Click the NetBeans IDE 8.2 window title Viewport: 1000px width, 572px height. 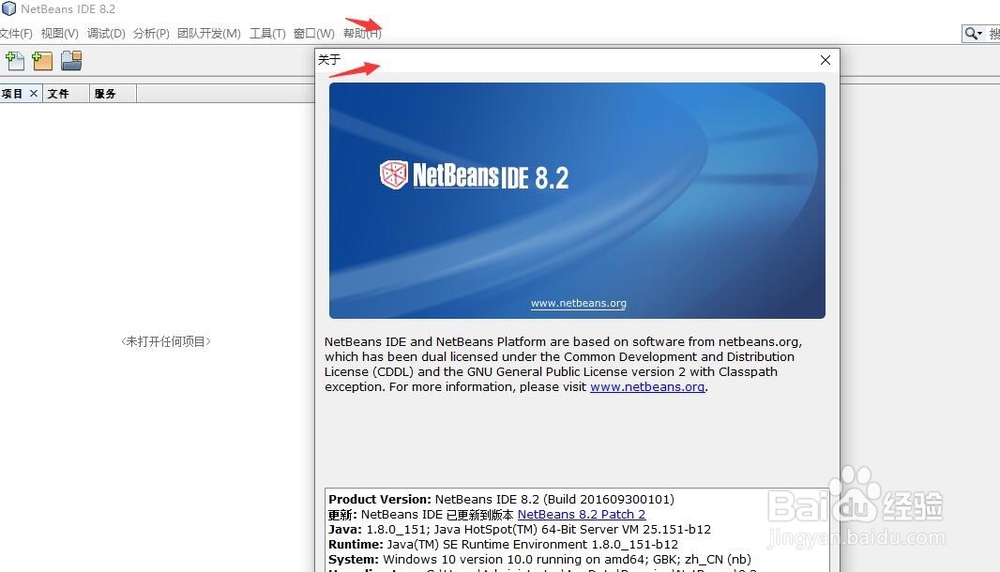pyautogui.click(x=68, y=9)
